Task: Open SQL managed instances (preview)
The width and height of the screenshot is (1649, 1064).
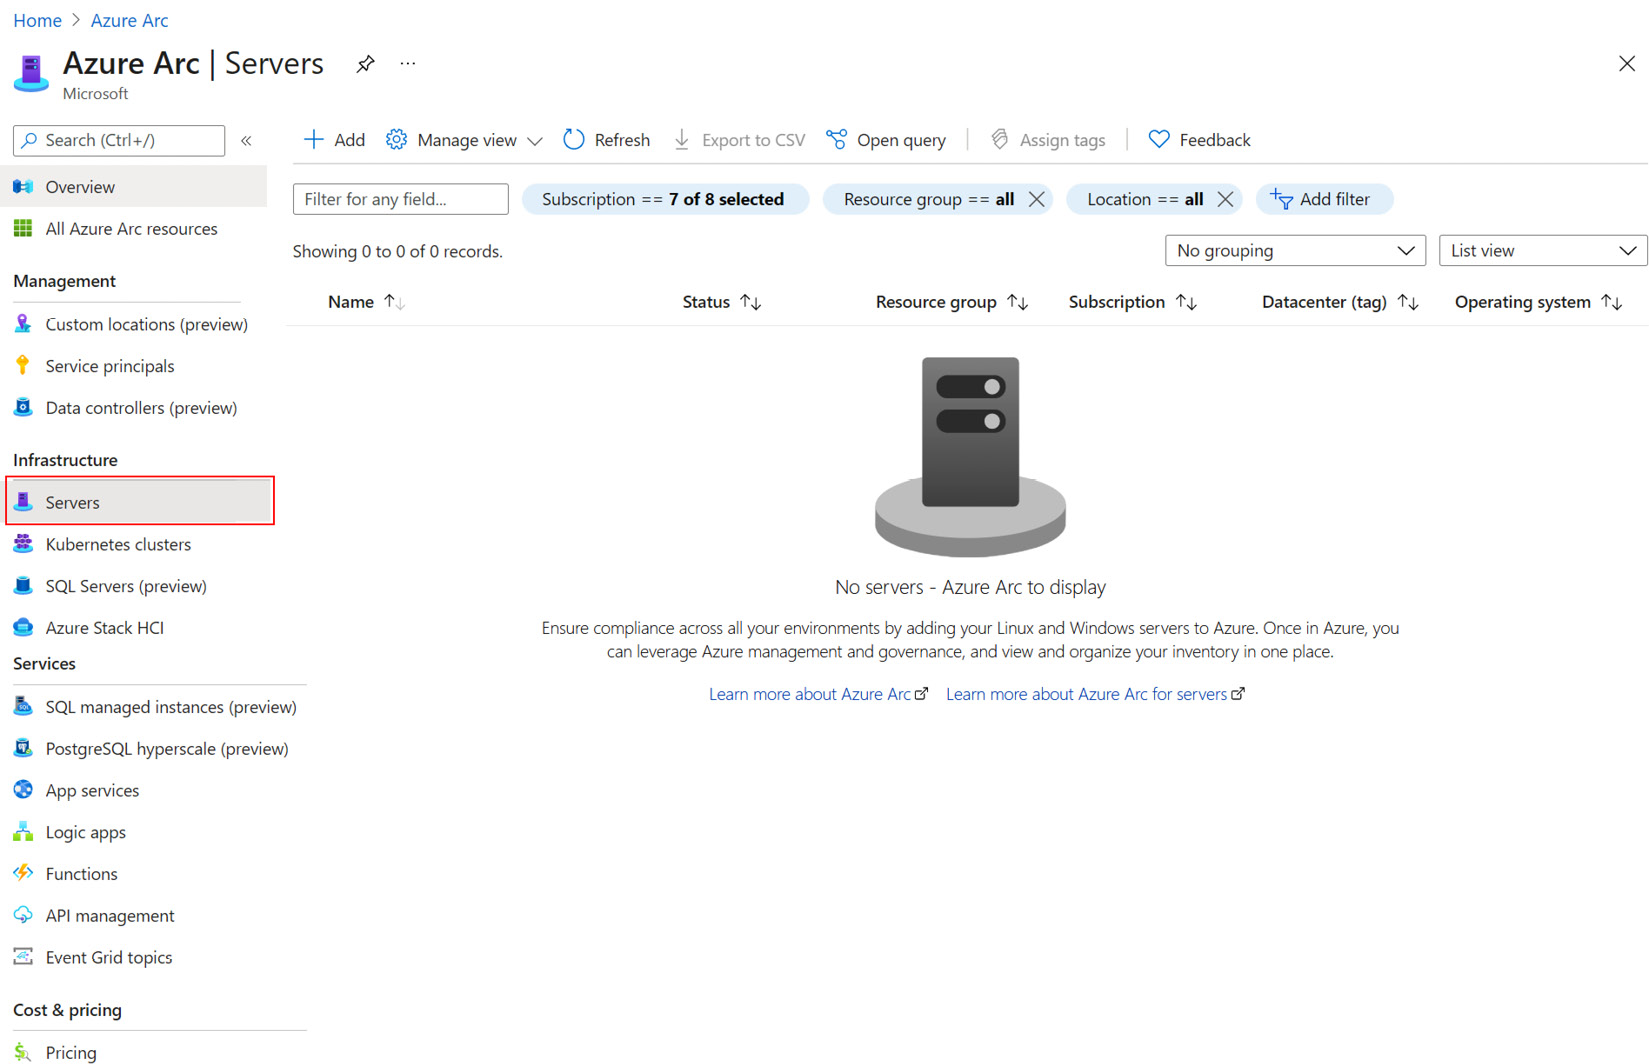Action: (155, 708)
